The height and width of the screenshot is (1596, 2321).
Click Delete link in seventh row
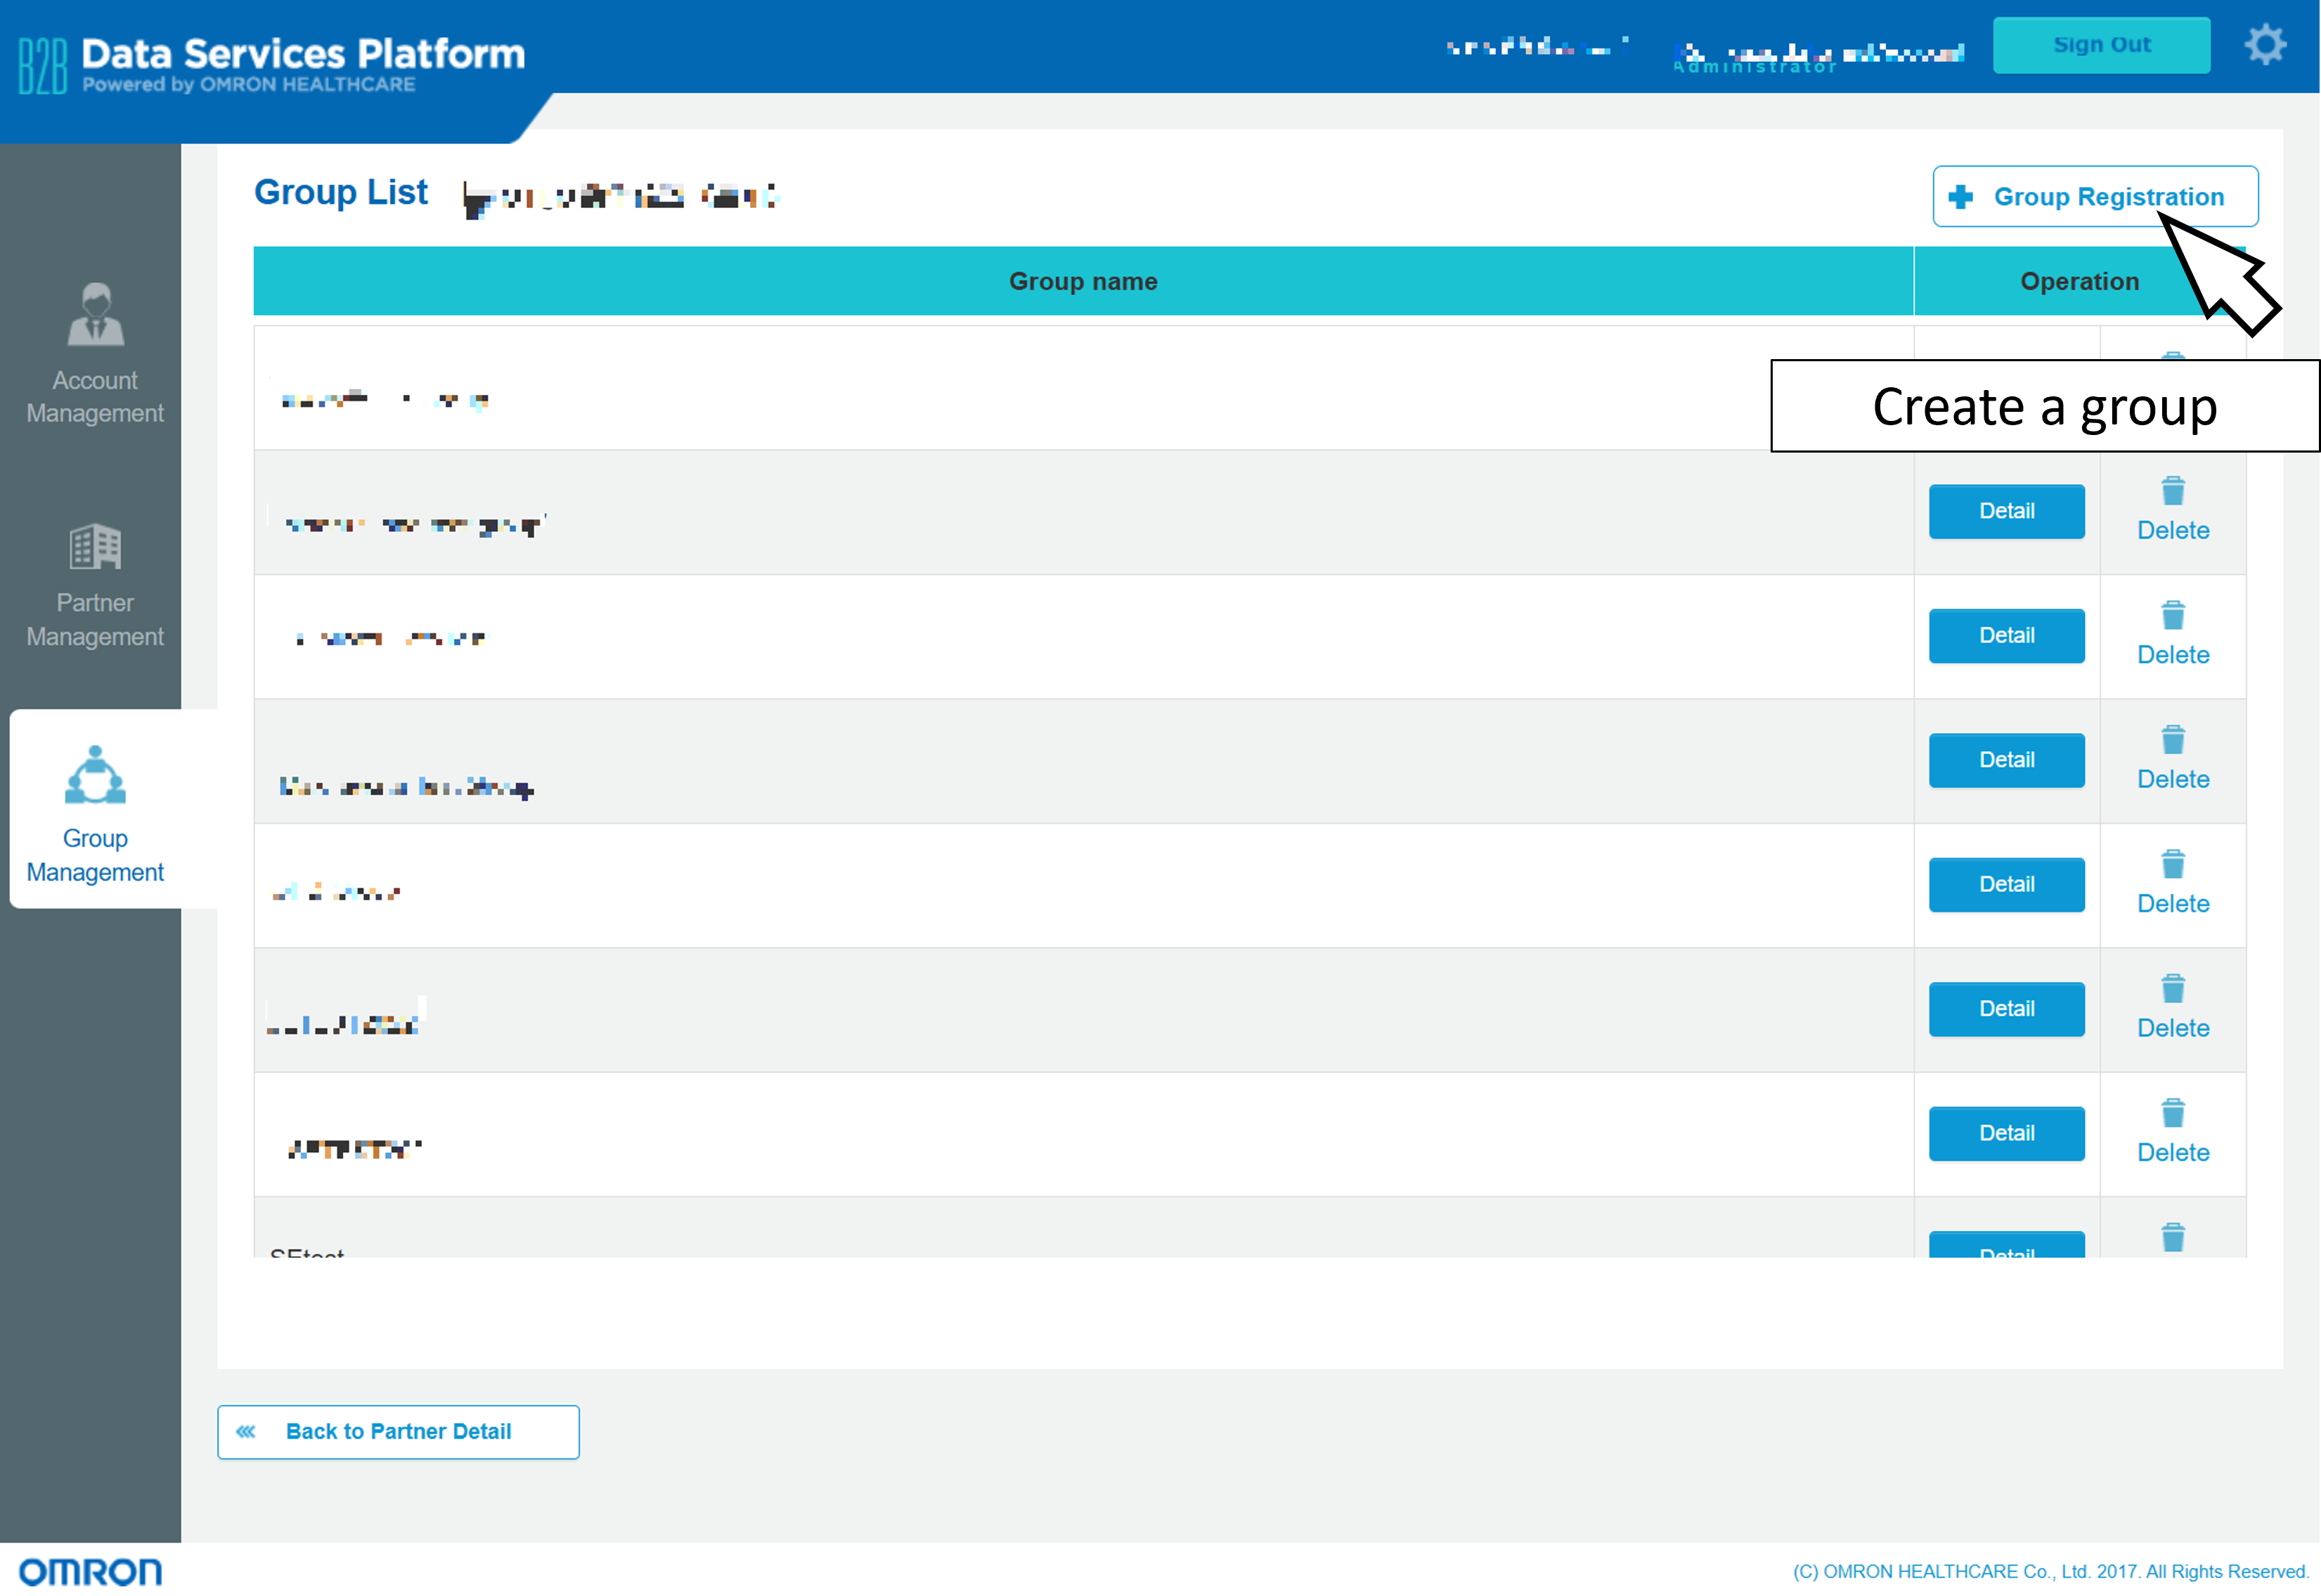click(x=2172, y=1152)
